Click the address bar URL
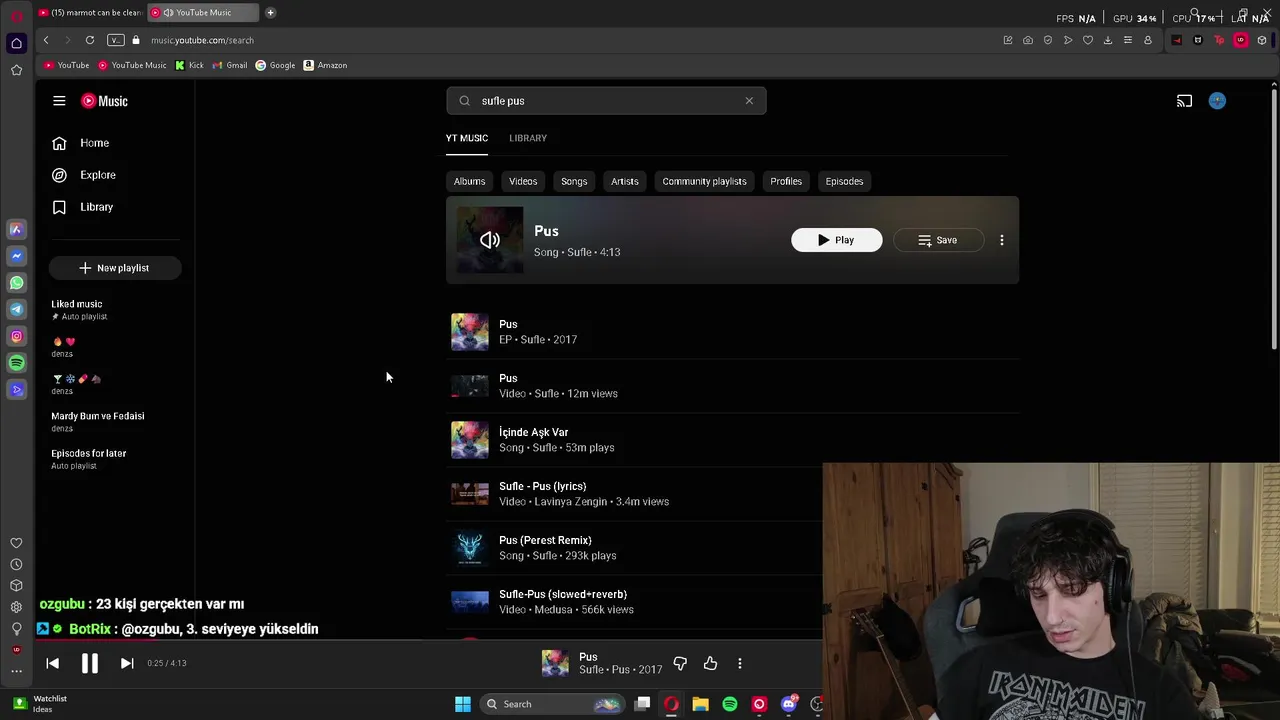 203,40
